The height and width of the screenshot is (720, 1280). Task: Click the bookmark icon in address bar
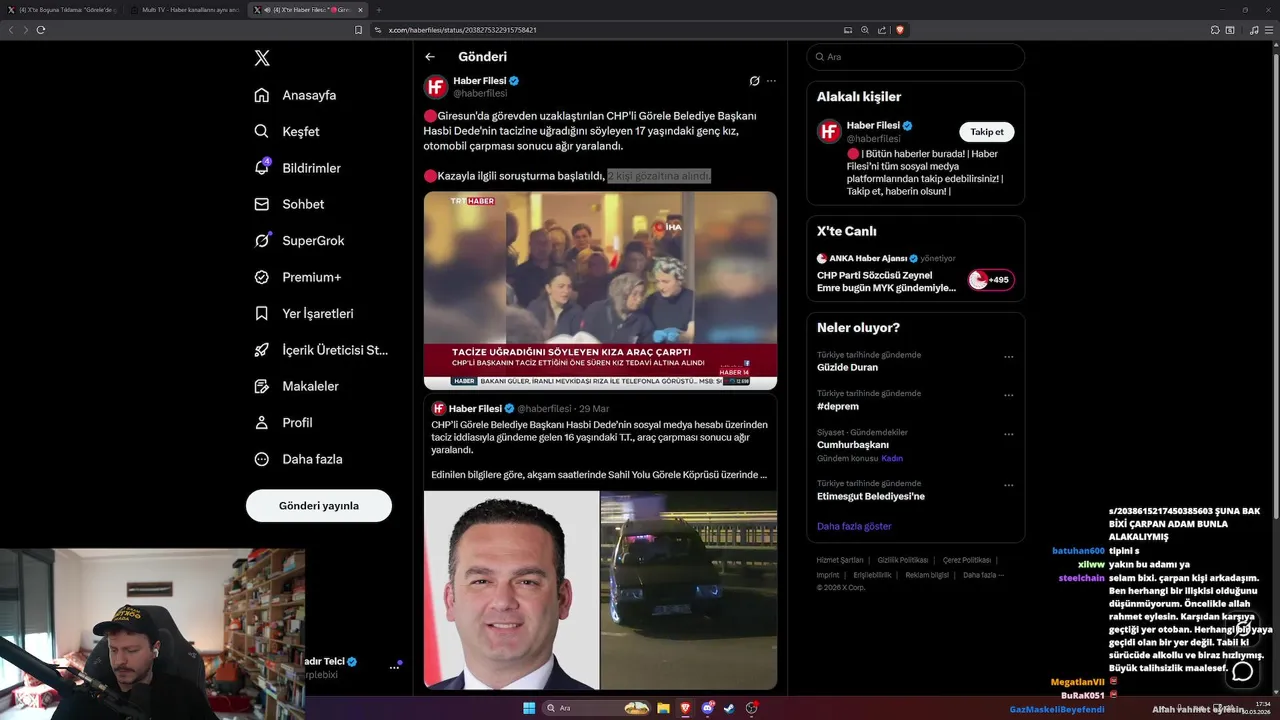click(x=358, y=30)
